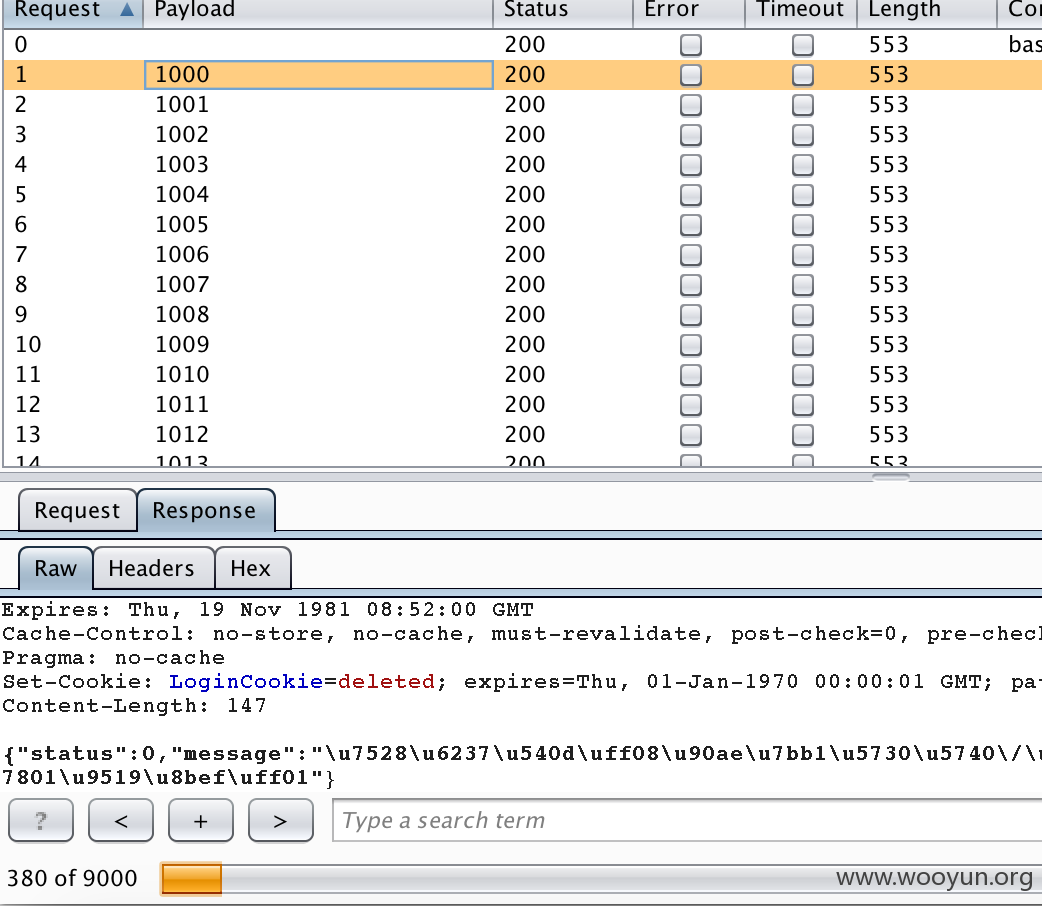Select row with payload 1010
This screenshot has width=1042, height=906.
point(522,374)
